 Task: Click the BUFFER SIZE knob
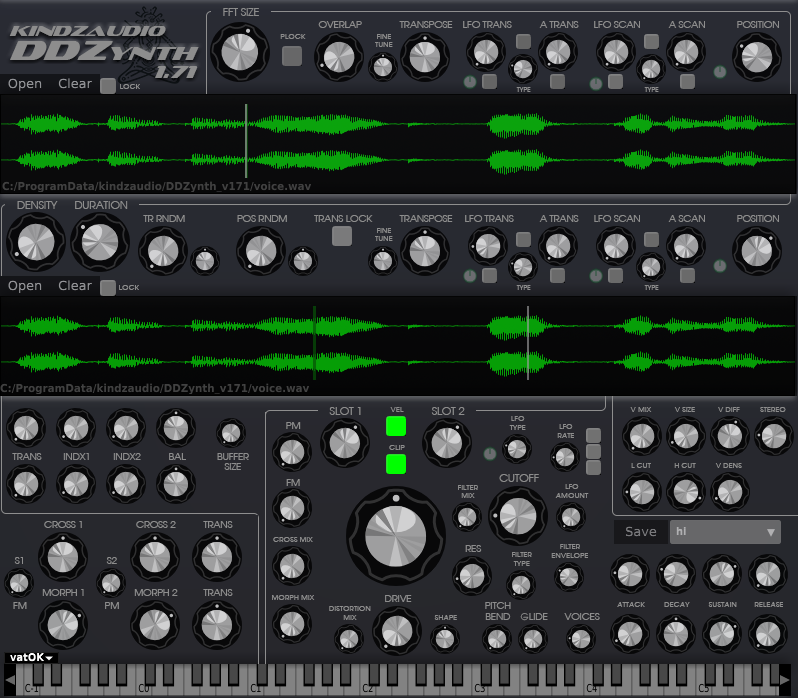[x=231, y=433]
